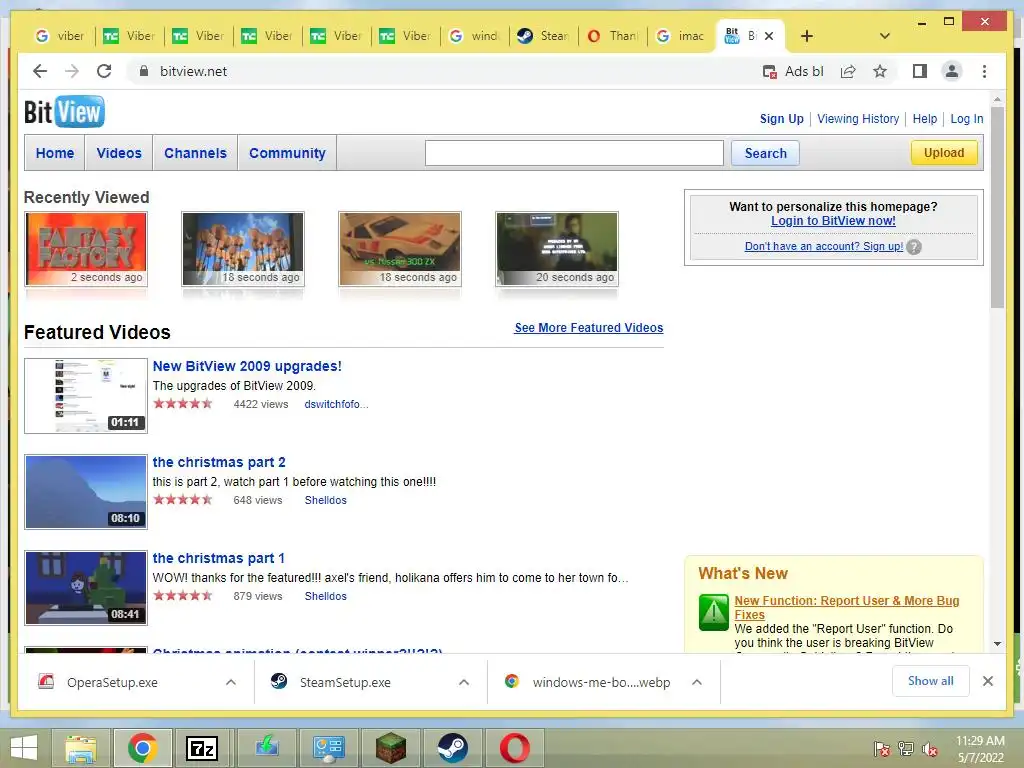Click the browser forward arrow
Screen dimensions: 1024x768
point(72,71)
